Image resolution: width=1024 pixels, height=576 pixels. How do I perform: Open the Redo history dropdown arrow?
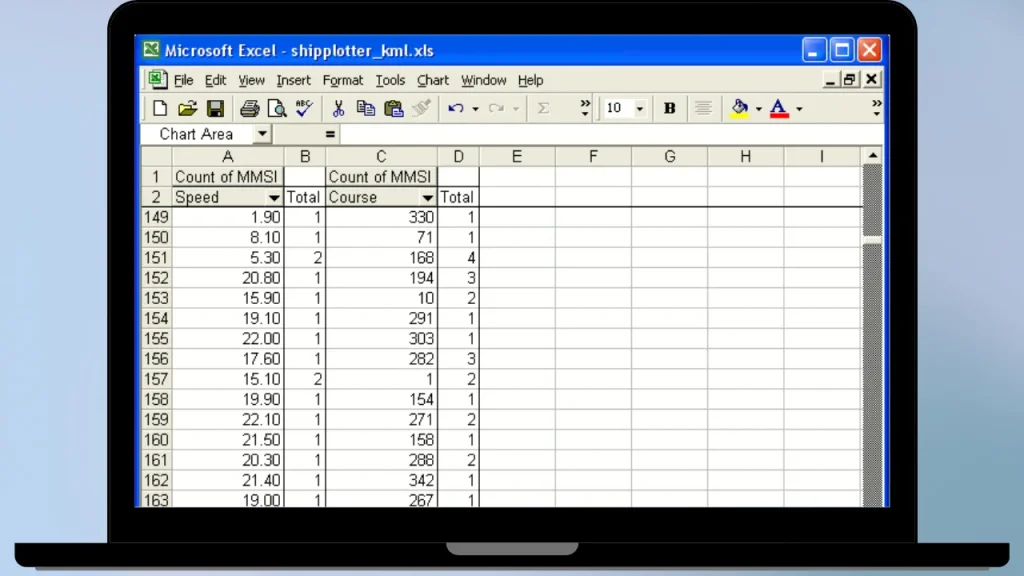pos(516,109)
